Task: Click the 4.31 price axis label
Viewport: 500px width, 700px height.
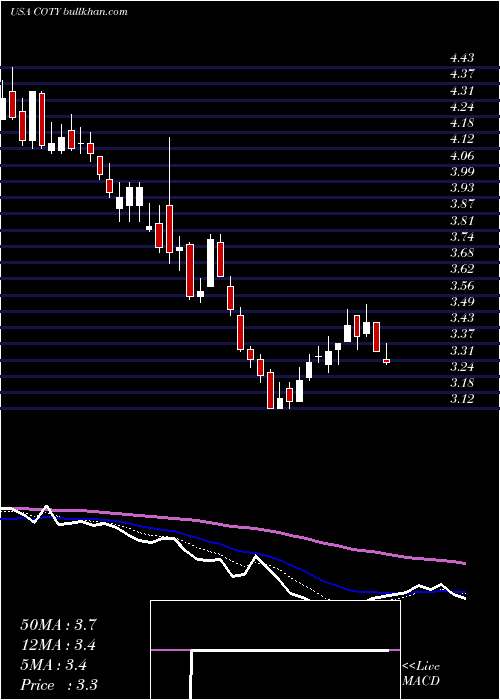Action: [x=462, y=91]
